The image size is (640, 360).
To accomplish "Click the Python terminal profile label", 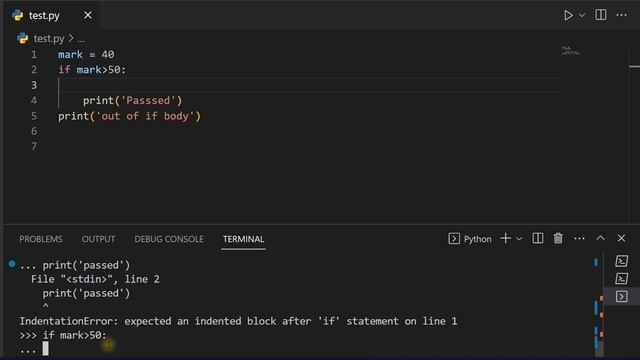I will pos(477,239).
